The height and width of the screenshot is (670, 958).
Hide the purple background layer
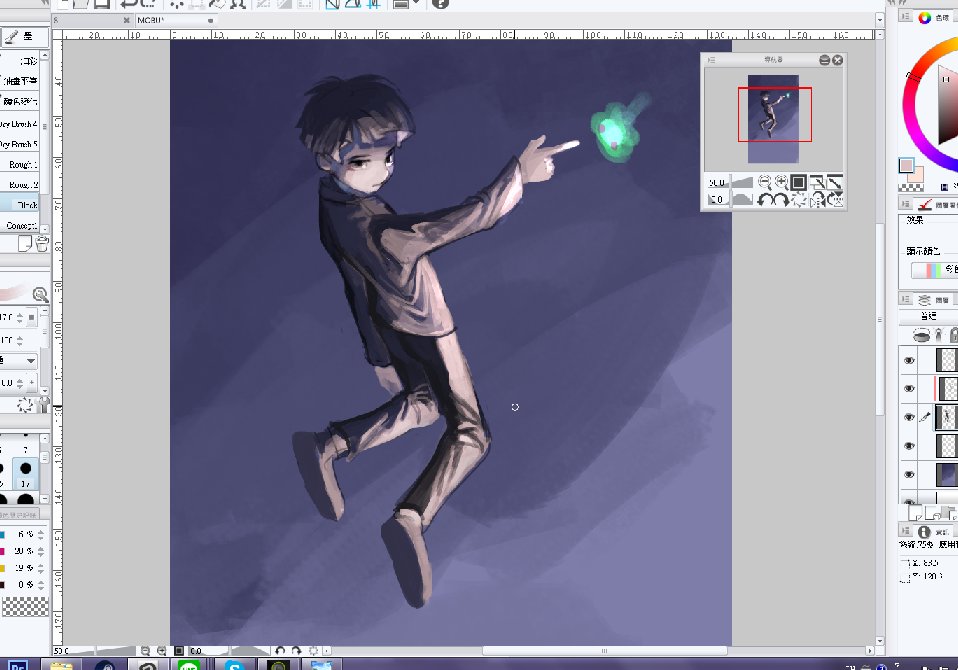point(909,475)
